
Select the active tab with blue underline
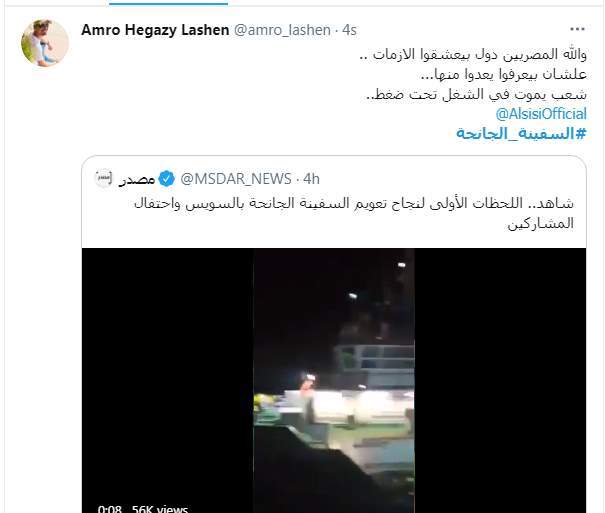point(168,2)
